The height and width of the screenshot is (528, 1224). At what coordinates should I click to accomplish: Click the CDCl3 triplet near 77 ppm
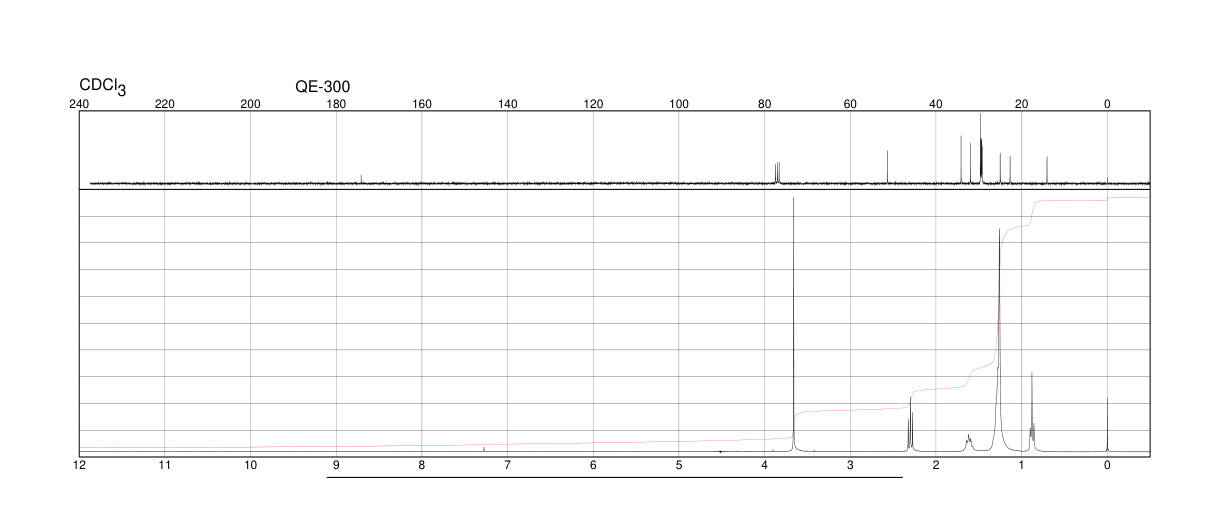pyautogui.click(x=777, y=172)
